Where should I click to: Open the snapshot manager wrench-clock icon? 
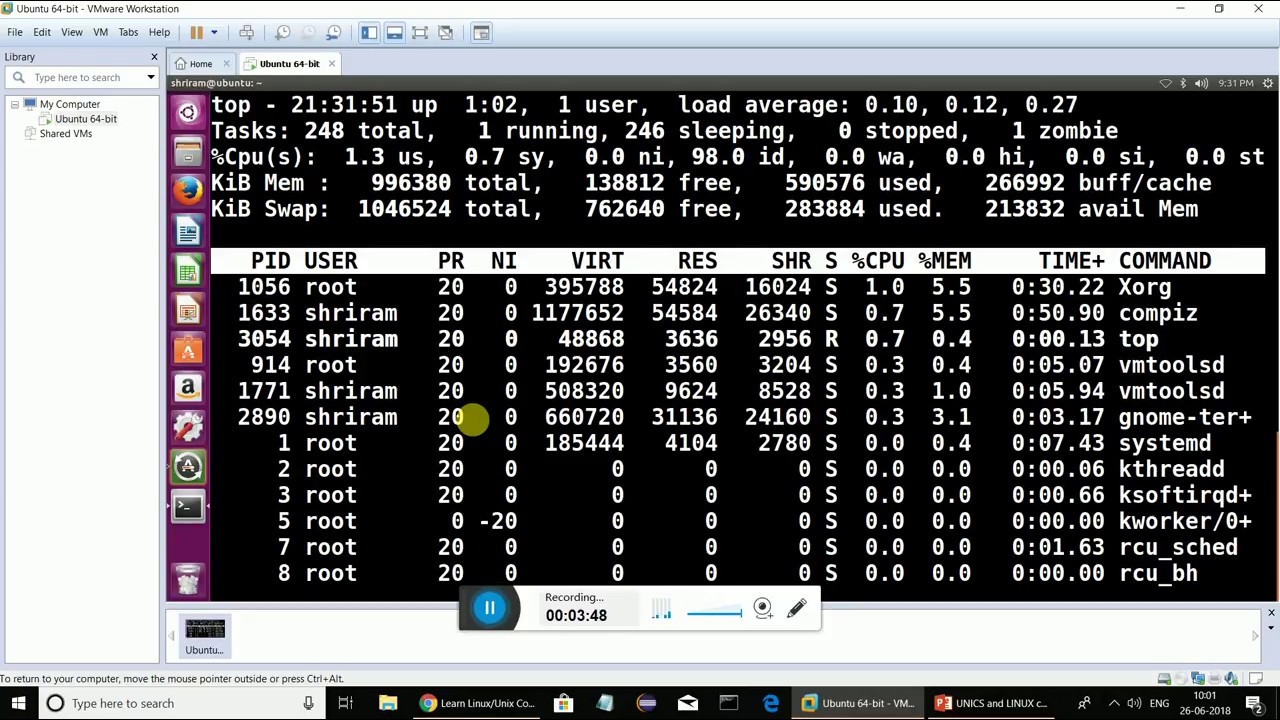coord(334,33)
